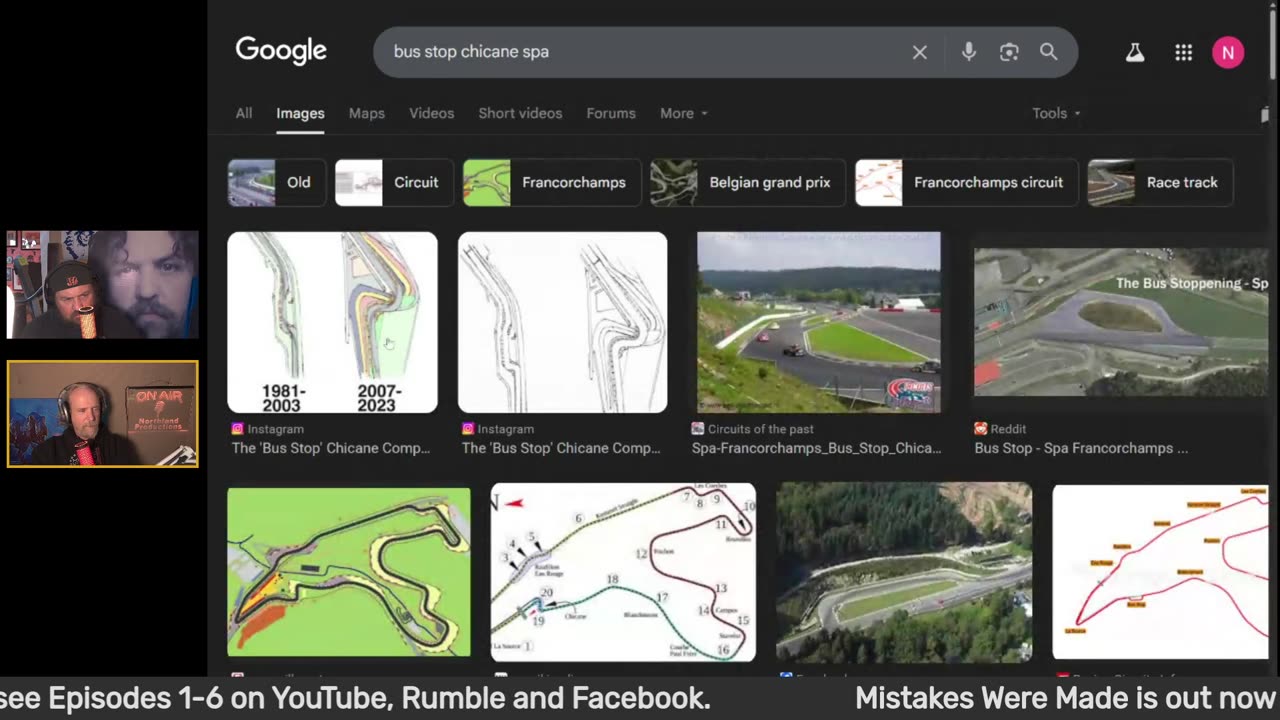Switch to the Videos tab
The height and width of the screenshot is (720, 1280).
pos(431,113)
